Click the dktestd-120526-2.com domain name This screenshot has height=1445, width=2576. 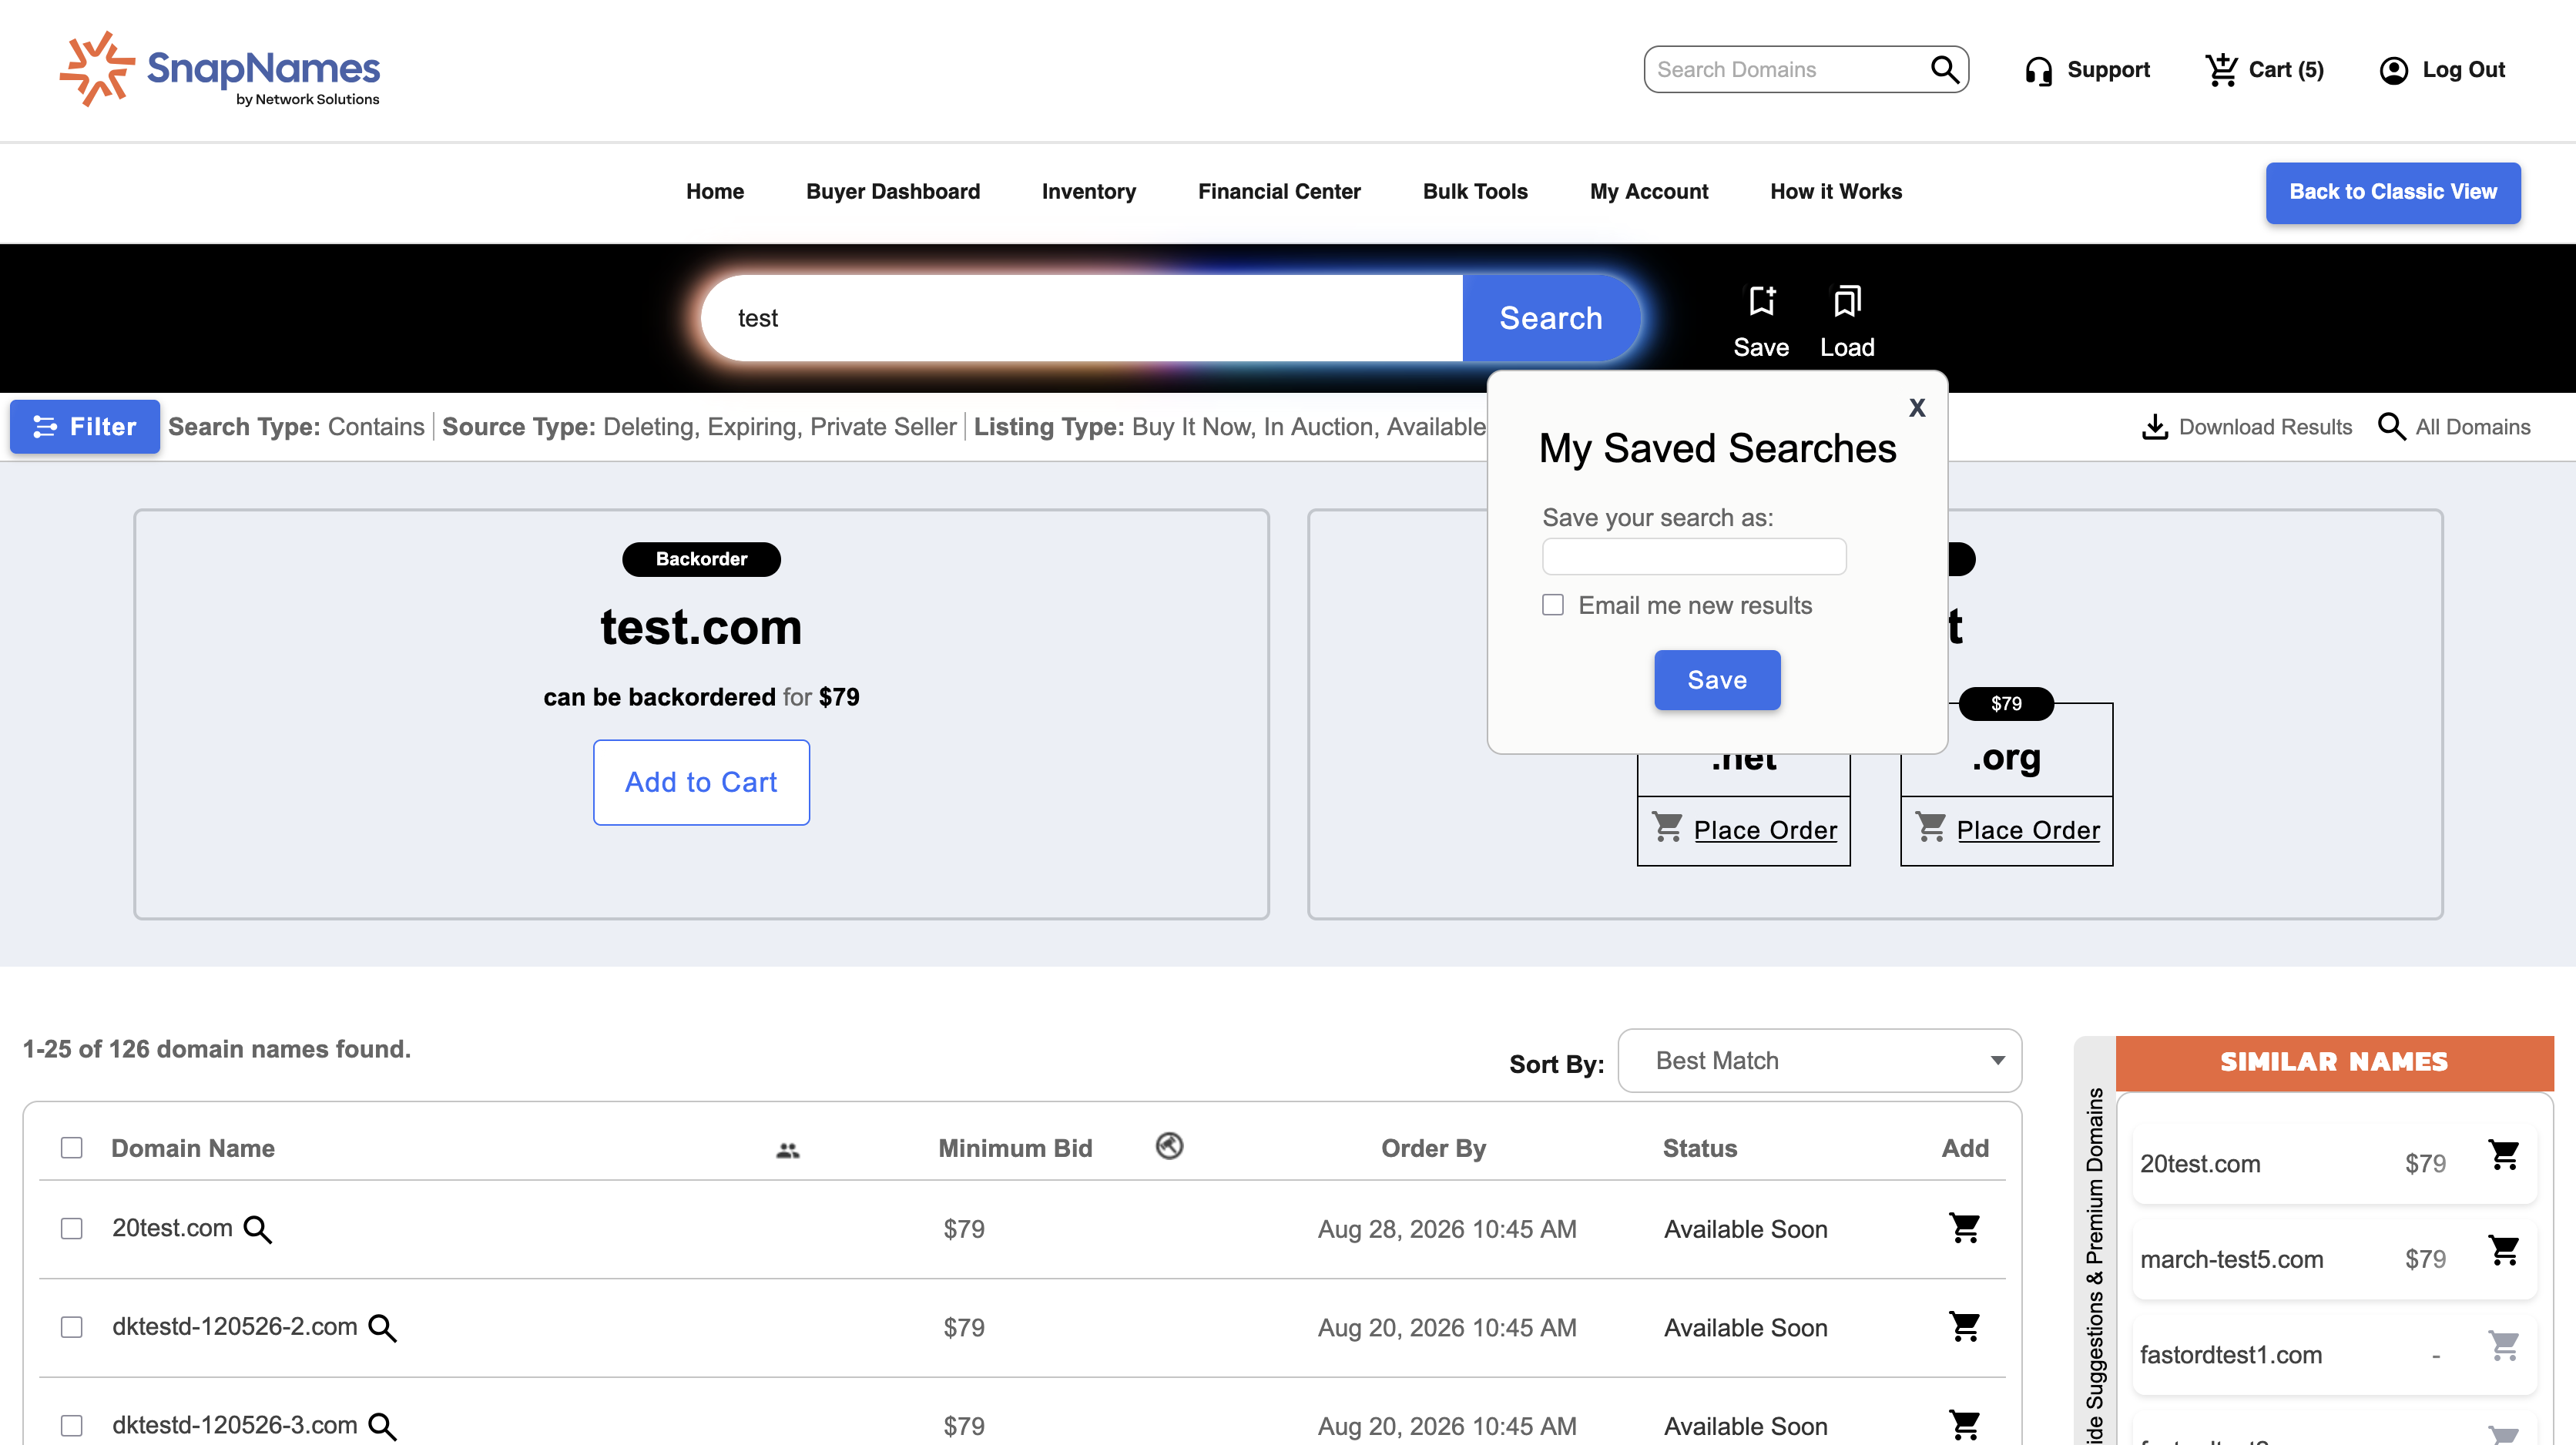pyautogui.click(x=234, y=1327)
